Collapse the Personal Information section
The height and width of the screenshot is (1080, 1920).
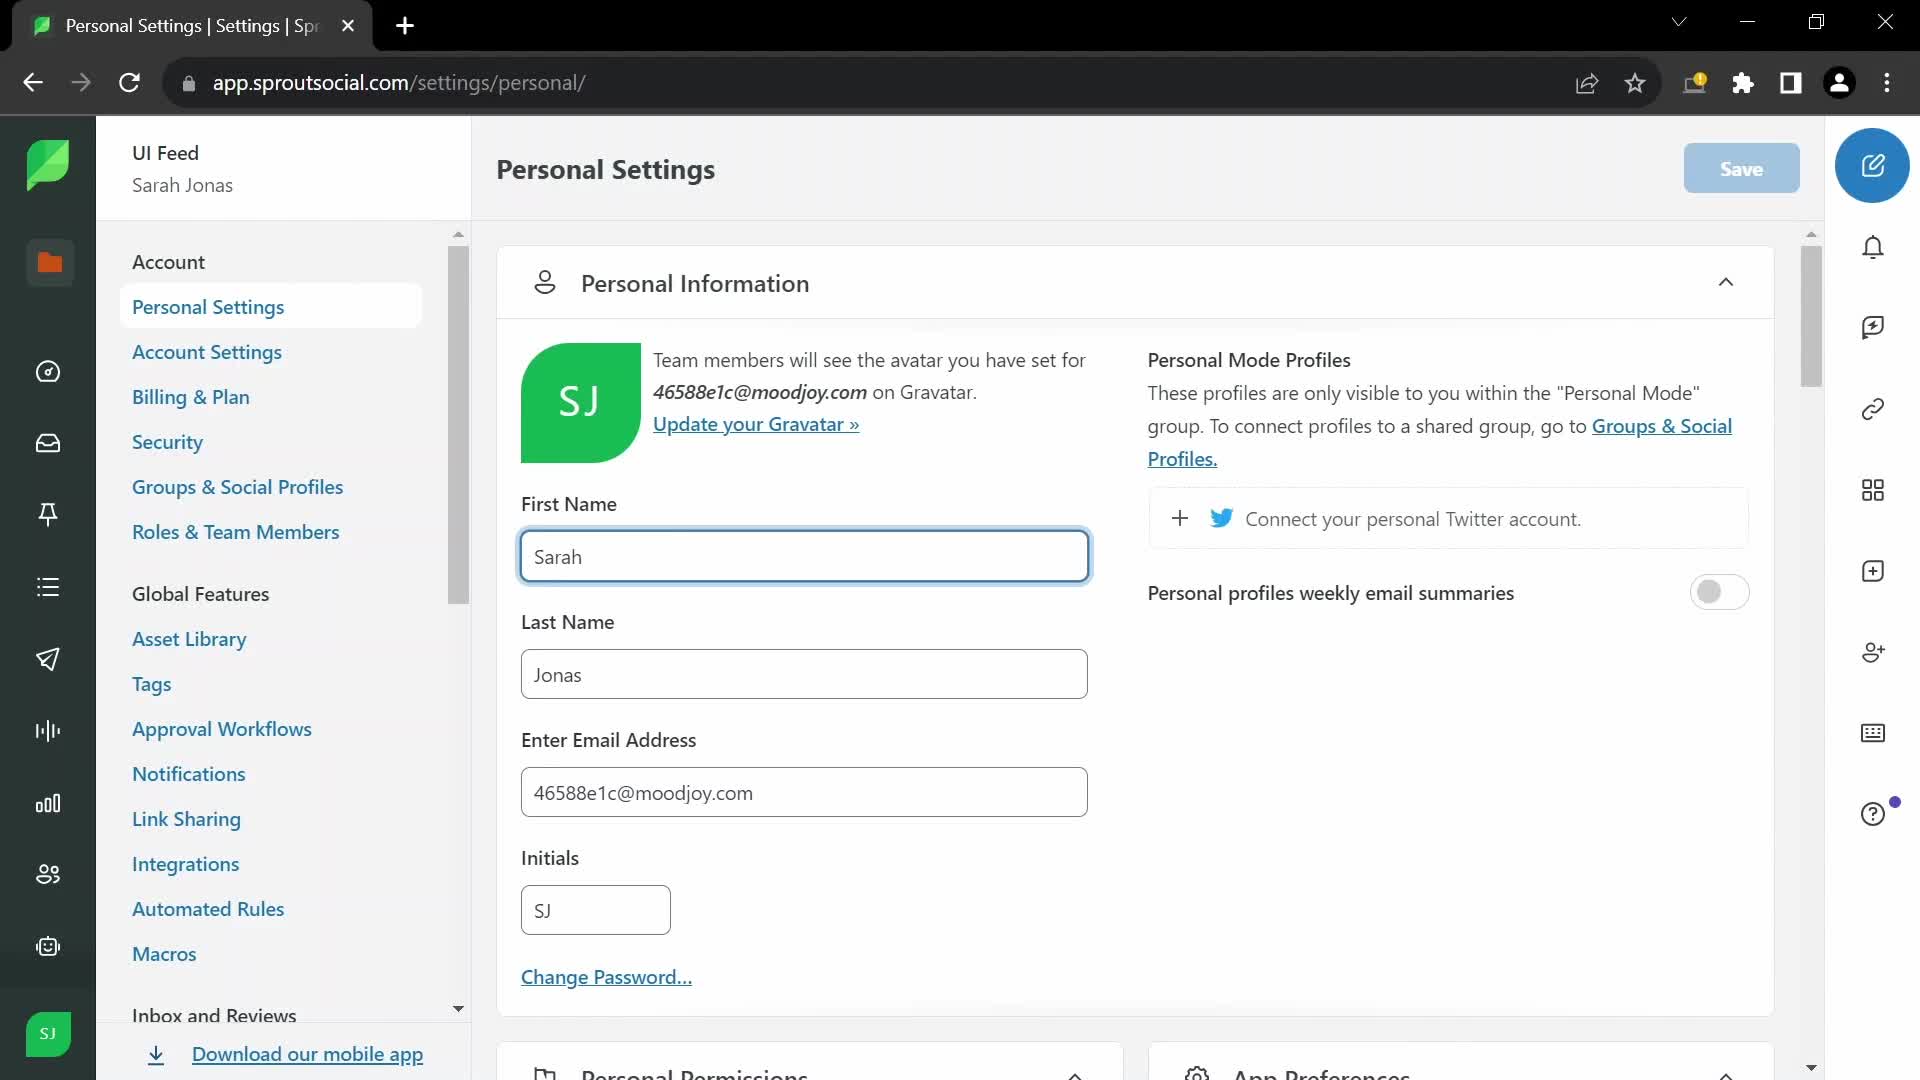click(x=1726, y=282)
